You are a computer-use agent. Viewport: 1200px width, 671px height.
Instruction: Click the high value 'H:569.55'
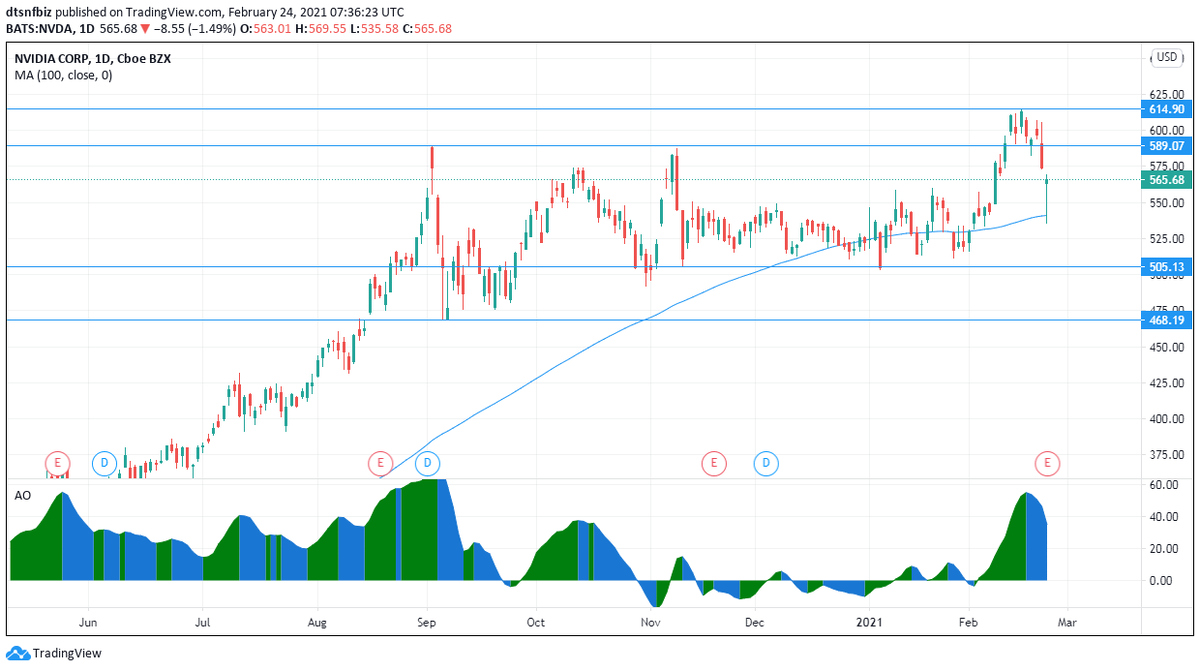click(320, 28)
